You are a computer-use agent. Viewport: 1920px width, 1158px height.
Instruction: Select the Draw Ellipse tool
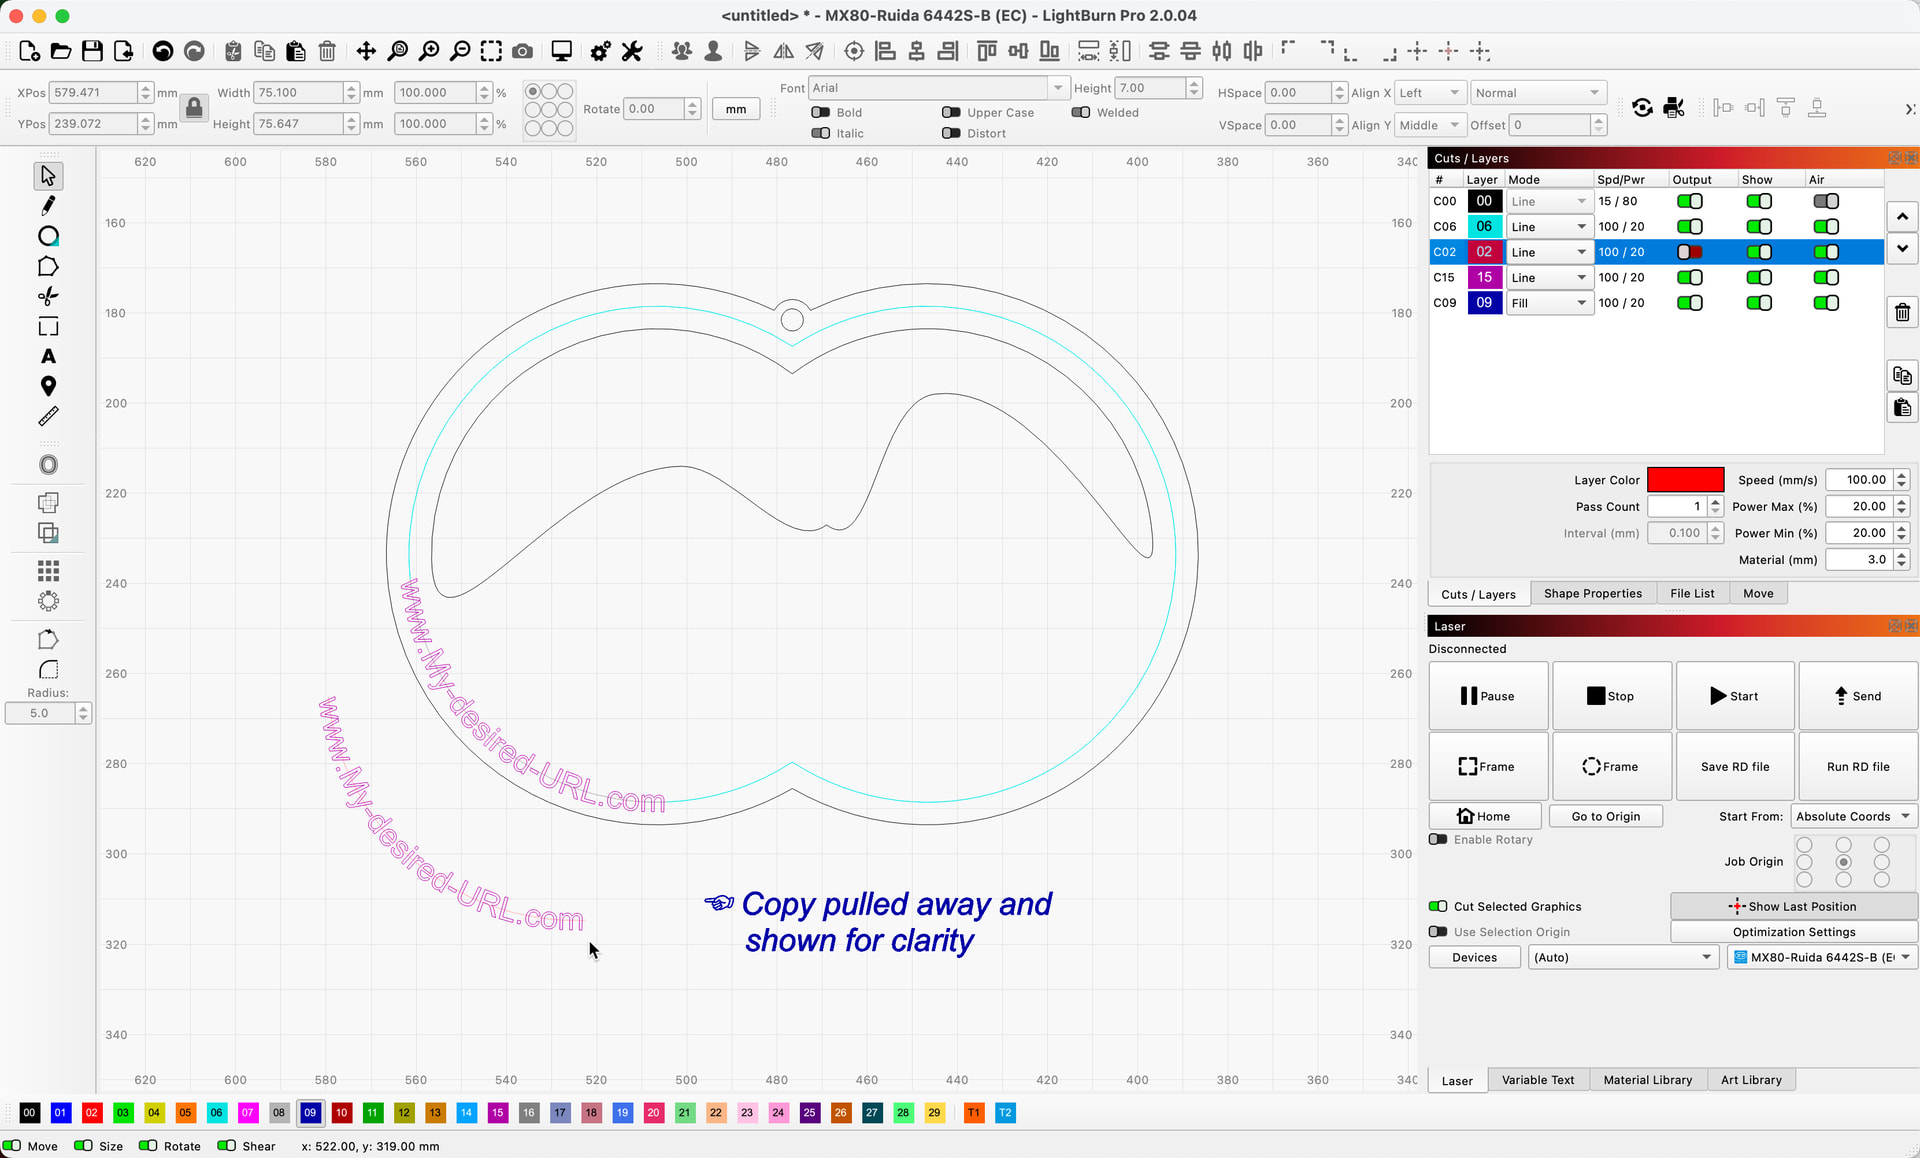(48, 236)
